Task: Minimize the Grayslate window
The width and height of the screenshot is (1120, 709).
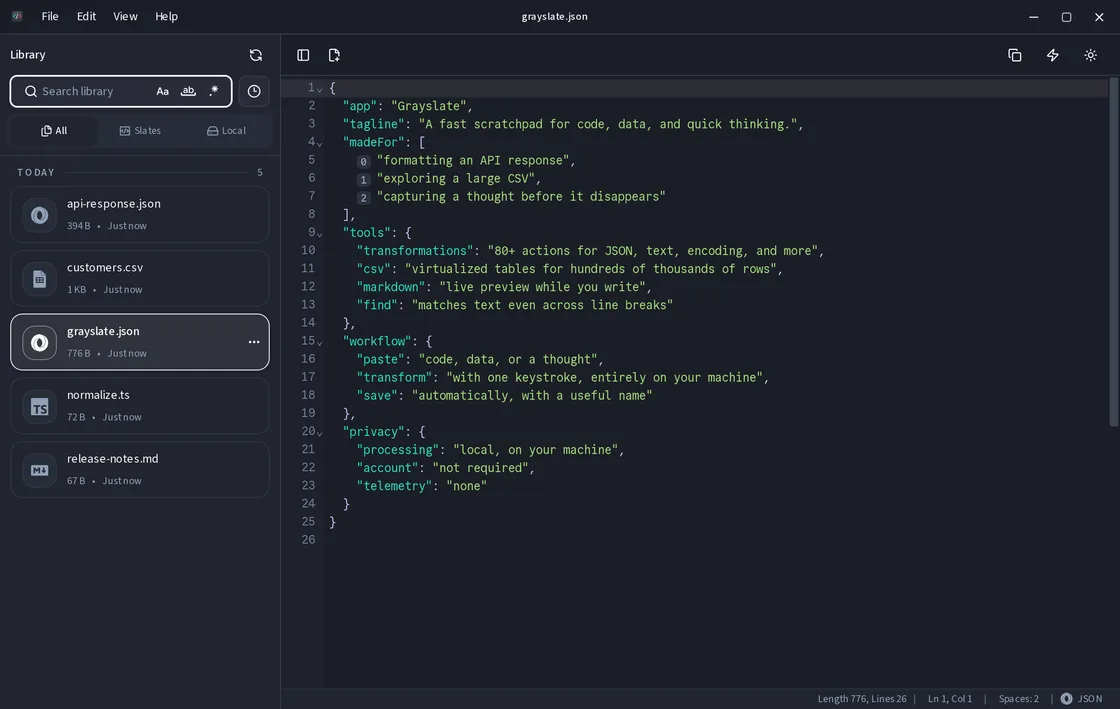Action: pyautogui.click(x=1034, y=16)
